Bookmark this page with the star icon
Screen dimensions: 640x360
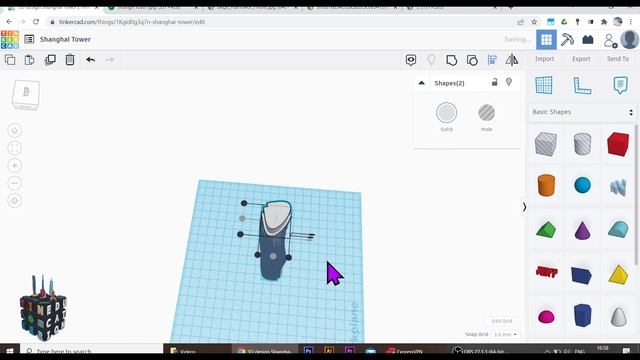(x=534, y=22)
